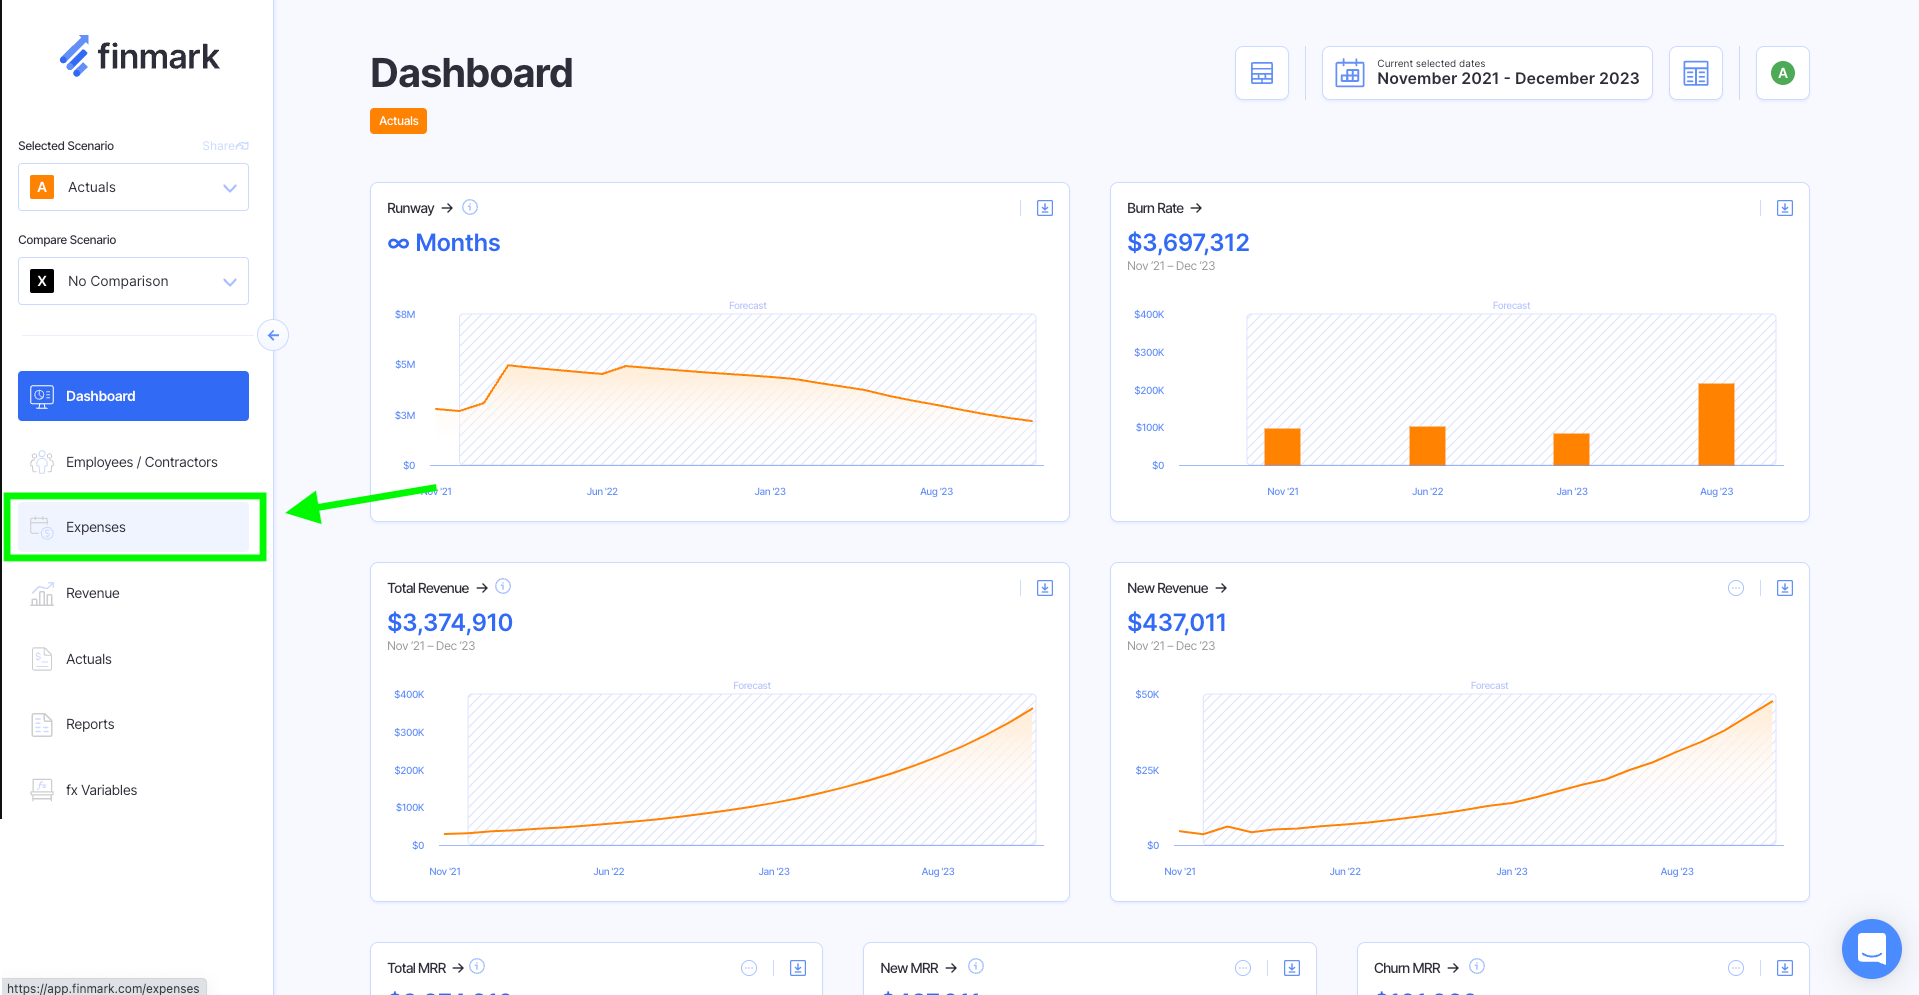Click the table layout icon left of dates
Viewport: 1919px width, 995px height.
pyautogui.click(x=1261, y=73)
